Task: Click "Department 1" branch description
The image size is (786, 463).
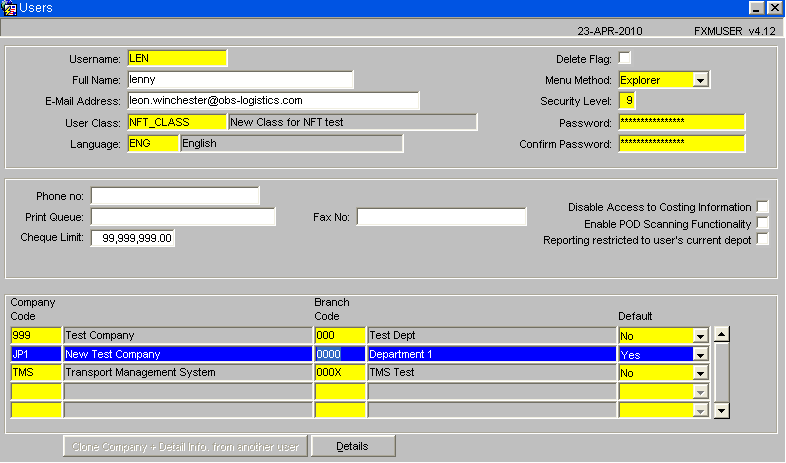Action: (492, 354)
